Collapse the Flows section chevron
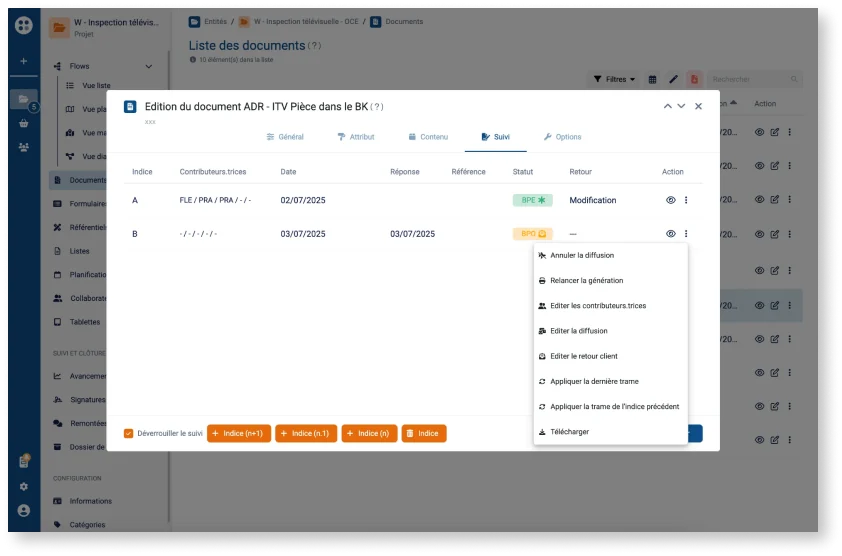Screen dimensions: 842x556 (x=149, y=67)
